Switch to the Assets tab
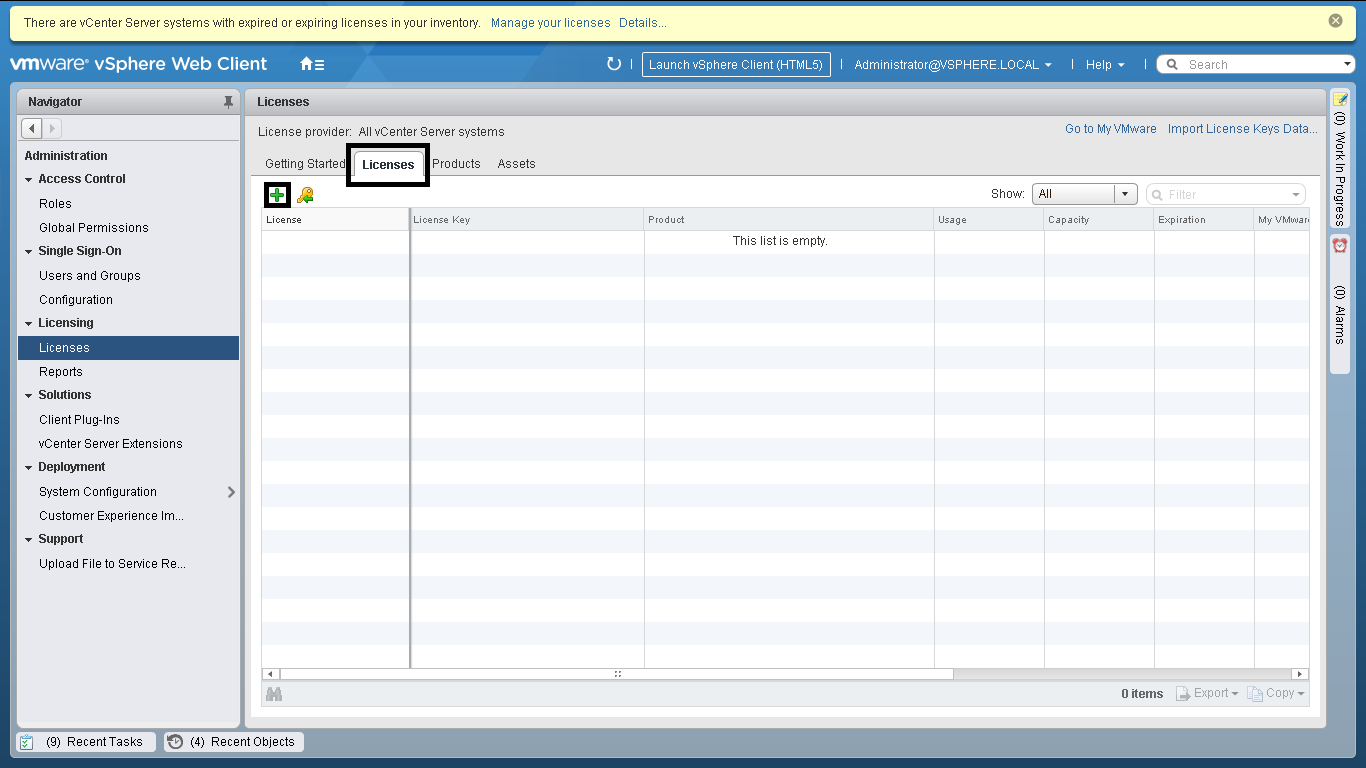Viewport: 1366px width, 768px height. point(516,164)
